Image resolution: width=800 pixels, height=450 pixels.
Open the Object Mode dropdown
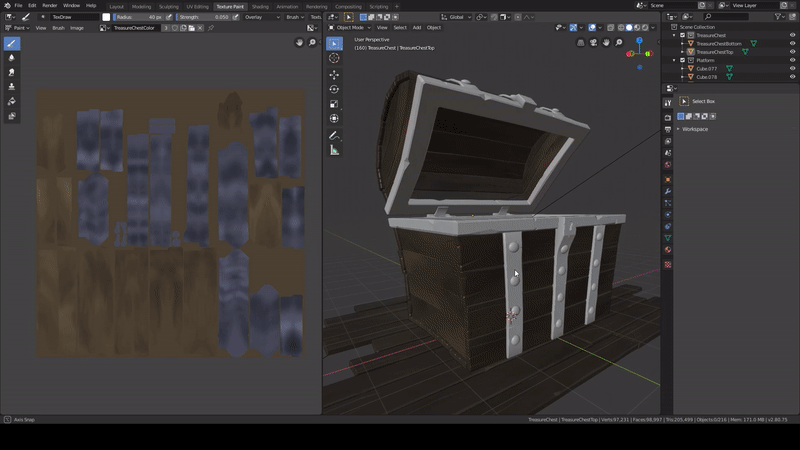coord(351,28)
